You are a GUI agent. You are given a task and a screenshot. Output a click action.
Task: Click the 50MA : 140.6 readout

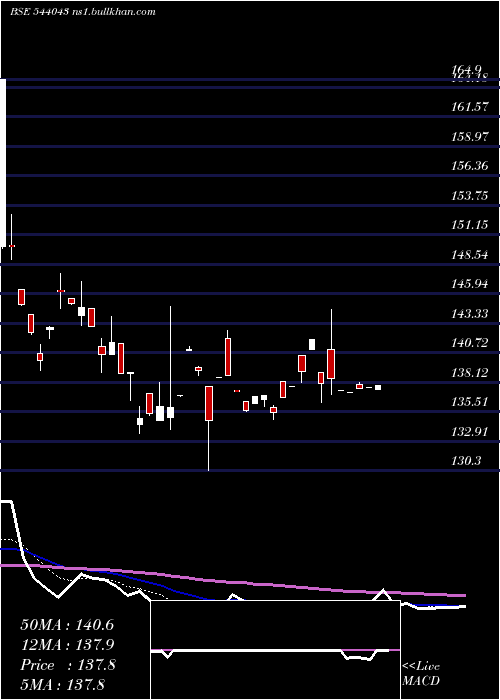coord(67,625)
